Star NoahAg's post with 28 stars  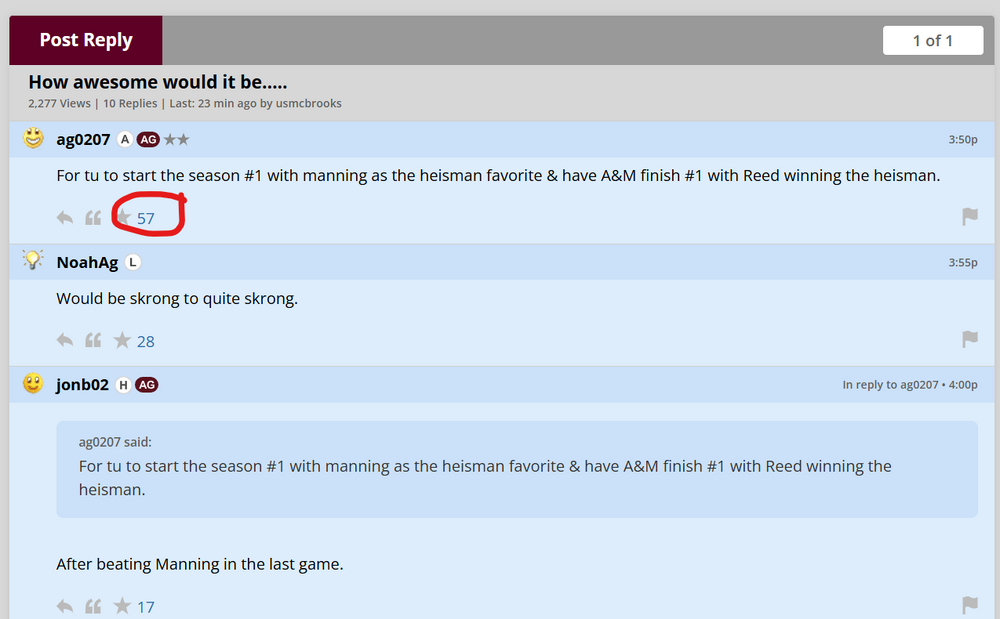tap(123, 341)
